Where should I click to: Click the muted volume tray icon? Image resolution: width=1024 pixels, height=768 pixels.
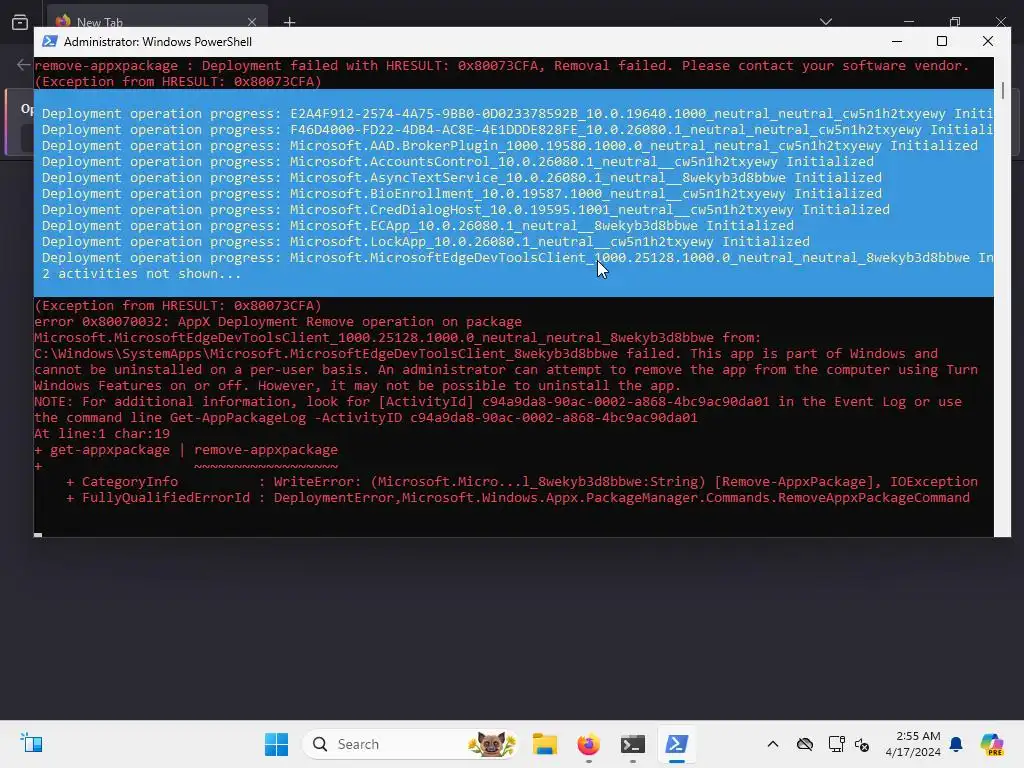coord(862,744)
